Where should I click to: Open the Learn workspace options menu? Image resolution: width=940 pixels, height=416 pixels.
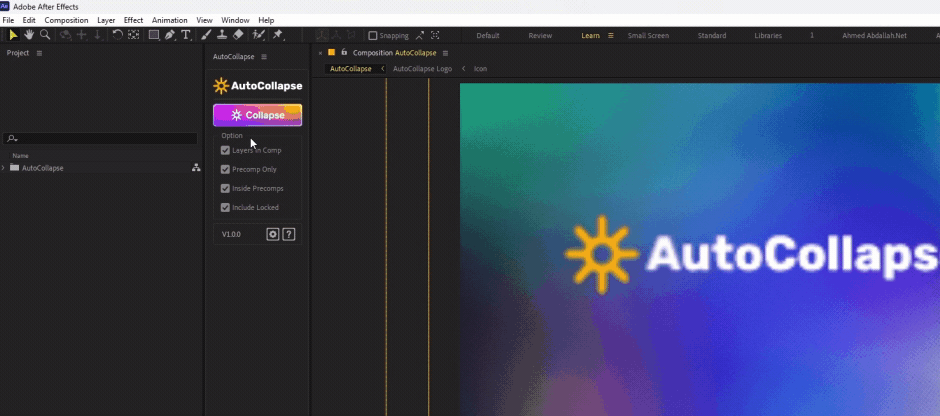[x=611, y=35]
